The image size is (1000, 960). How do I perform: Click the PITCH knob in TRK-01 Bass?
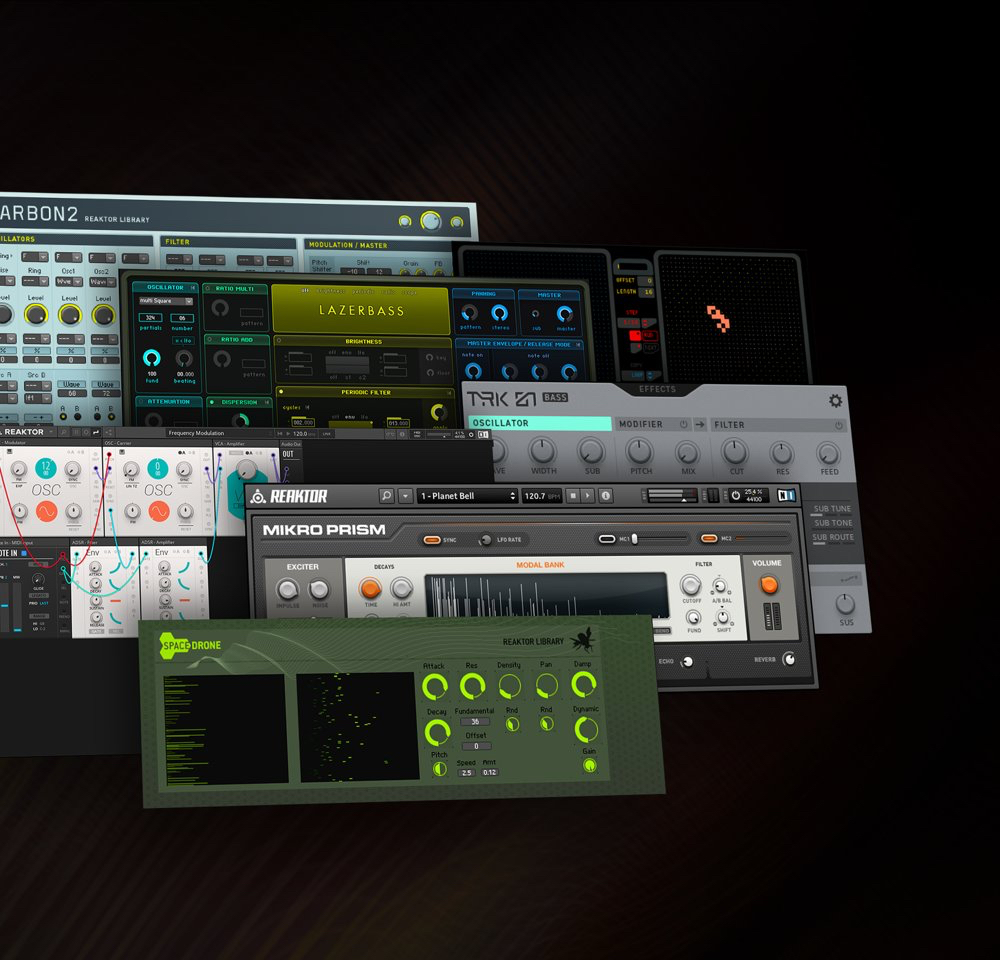(x=640, y=452)
